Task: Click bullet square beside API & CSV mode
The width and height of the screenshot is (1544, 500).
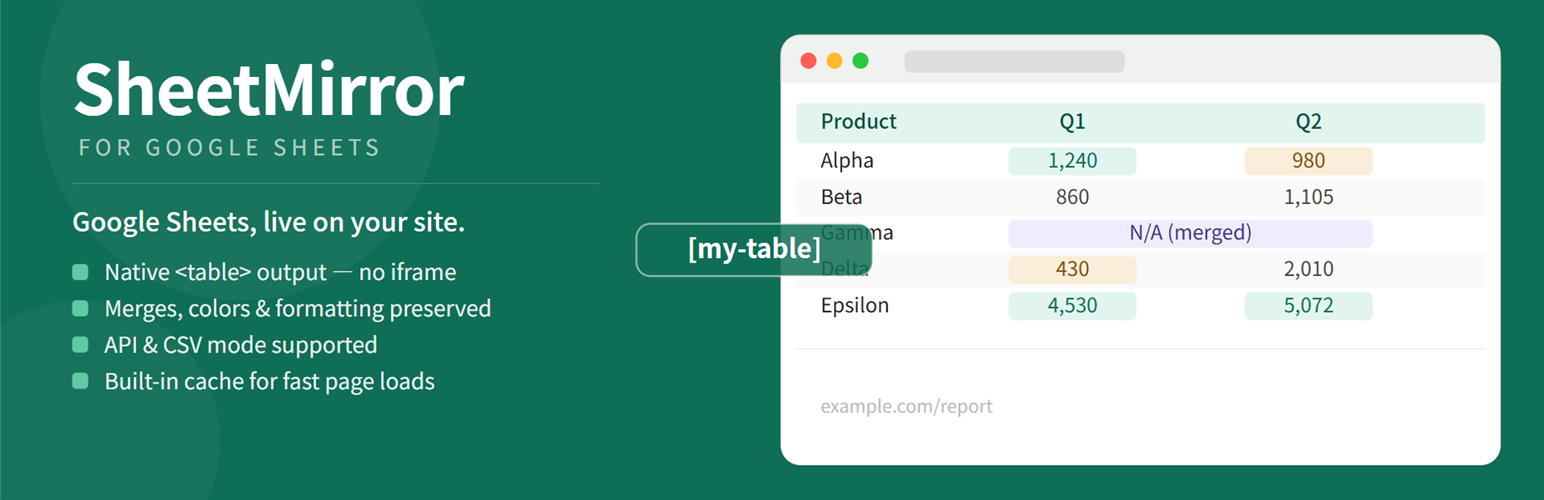Action: (80, 345)
